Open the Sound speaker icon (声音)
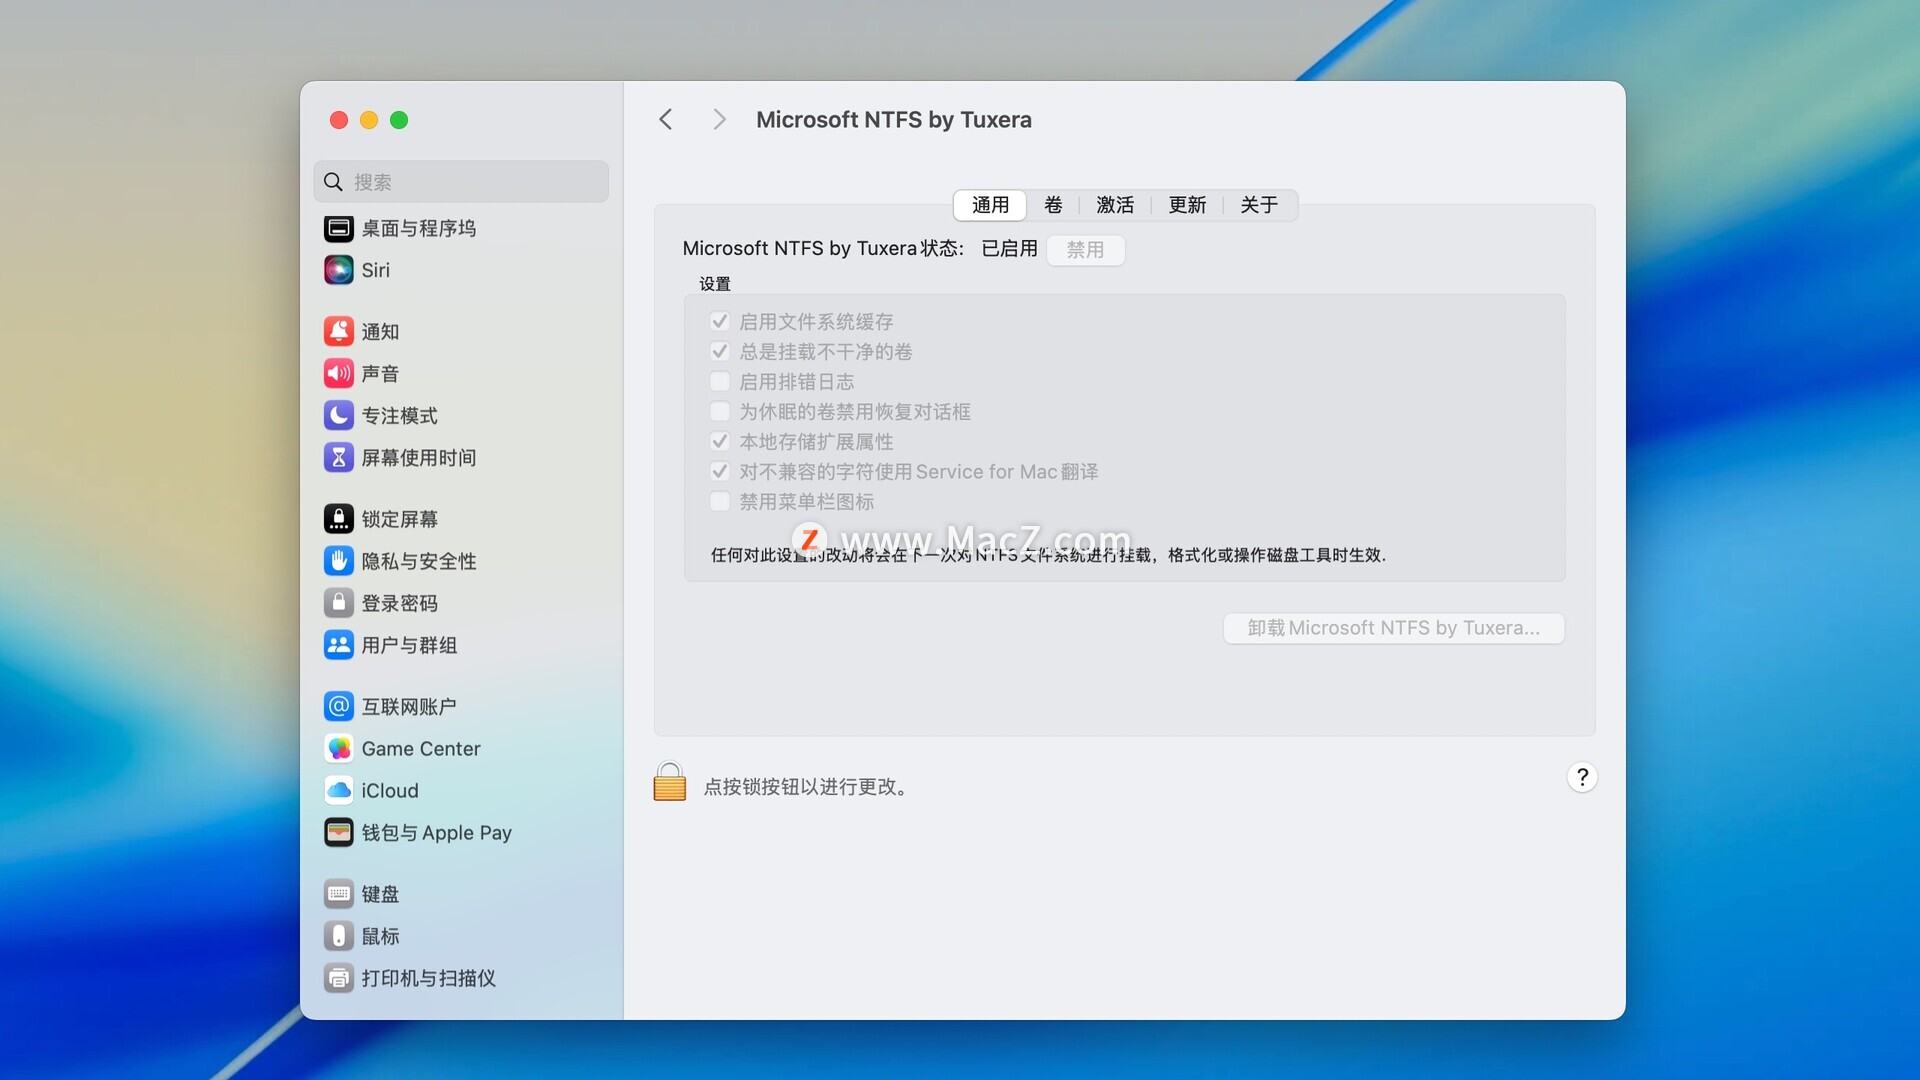 coord(339,373)
